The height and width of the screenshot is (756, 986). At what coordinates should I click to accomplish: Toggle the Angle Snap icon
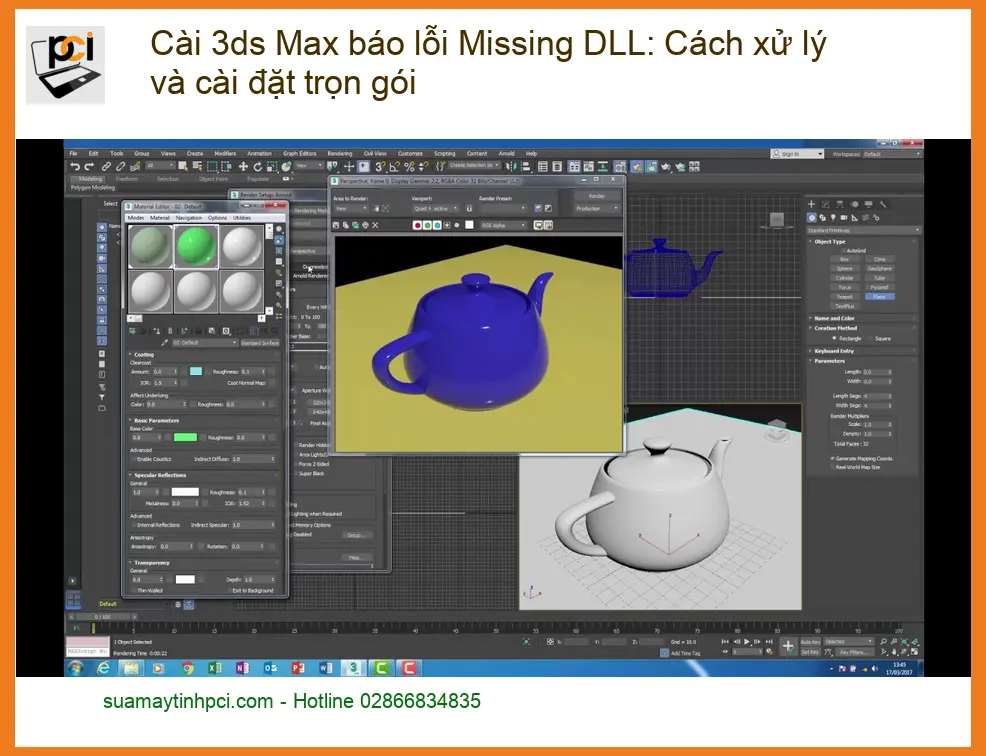click(x=394, y=167)
